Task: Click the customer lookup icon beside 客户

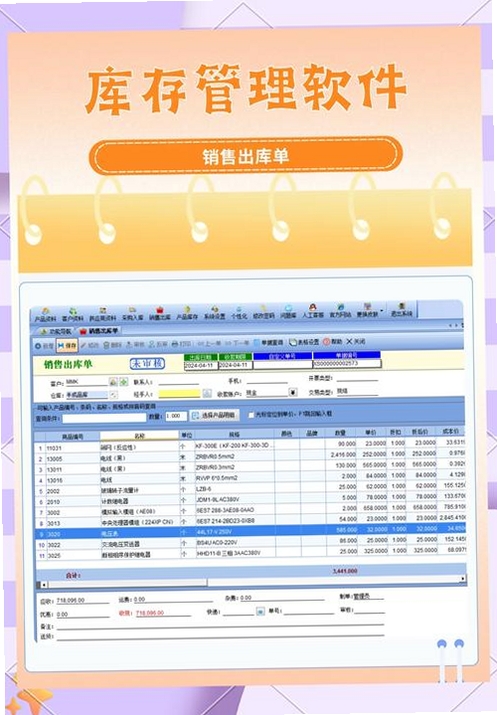Action: pos(113,381)
